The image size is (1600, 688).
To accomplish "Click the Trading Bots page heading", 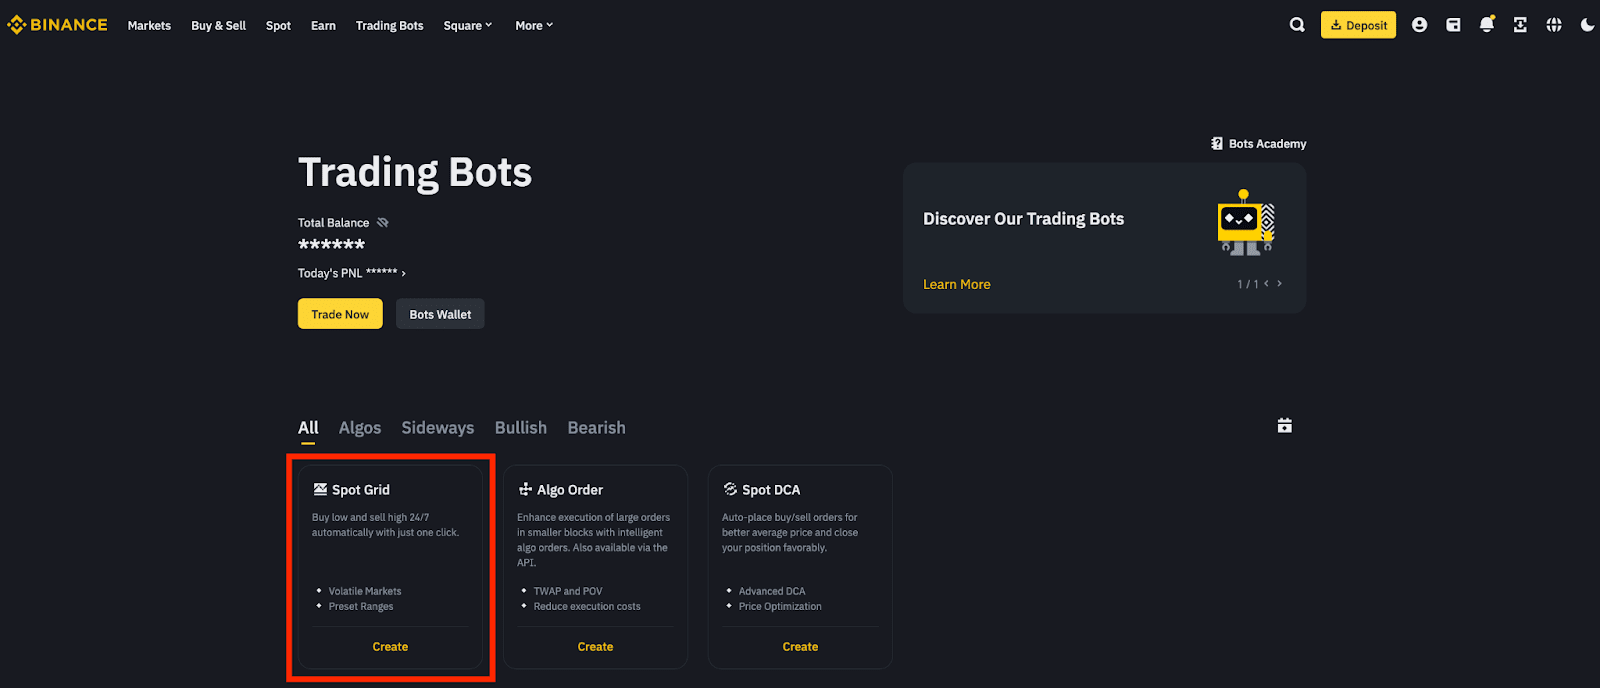I will [415, 173].
